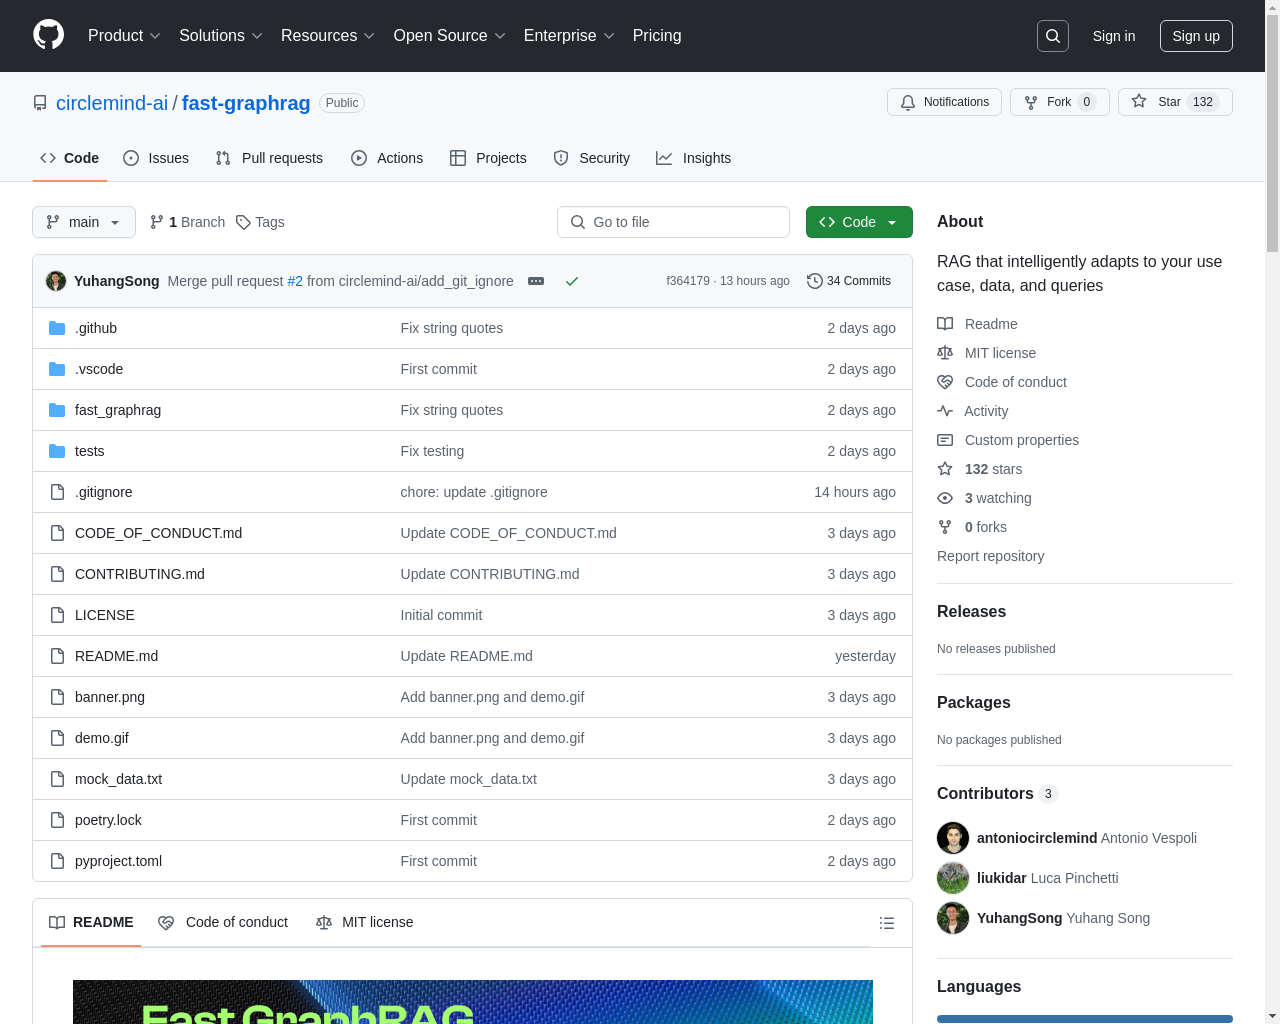This screenshot has width=1280, height=1024.
Task: Open the Tags link
Action: (x=260, y=222)
